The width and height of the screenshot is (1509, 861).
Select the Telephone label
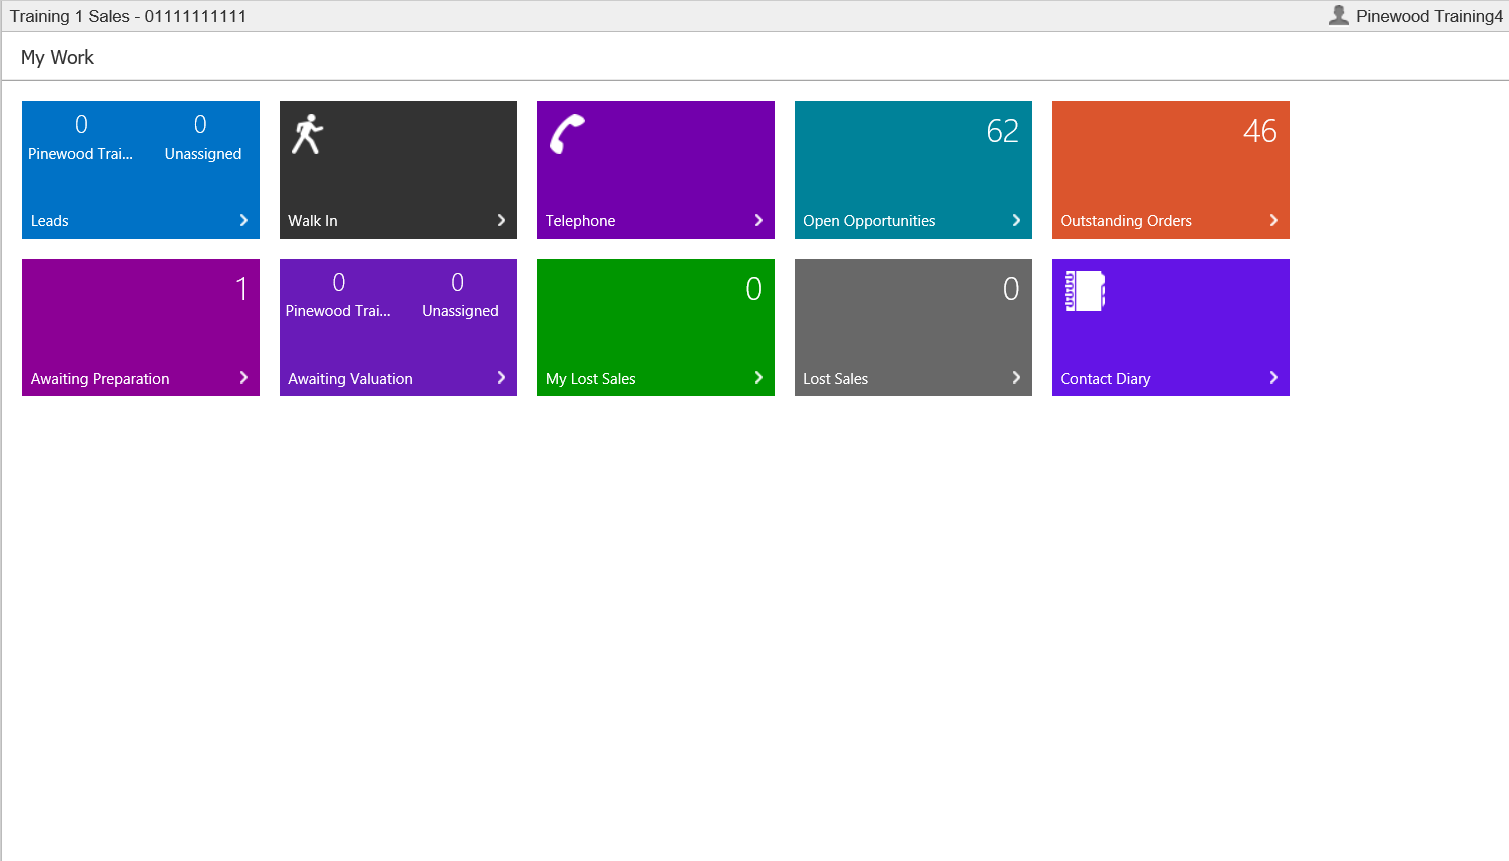(580, 221)
